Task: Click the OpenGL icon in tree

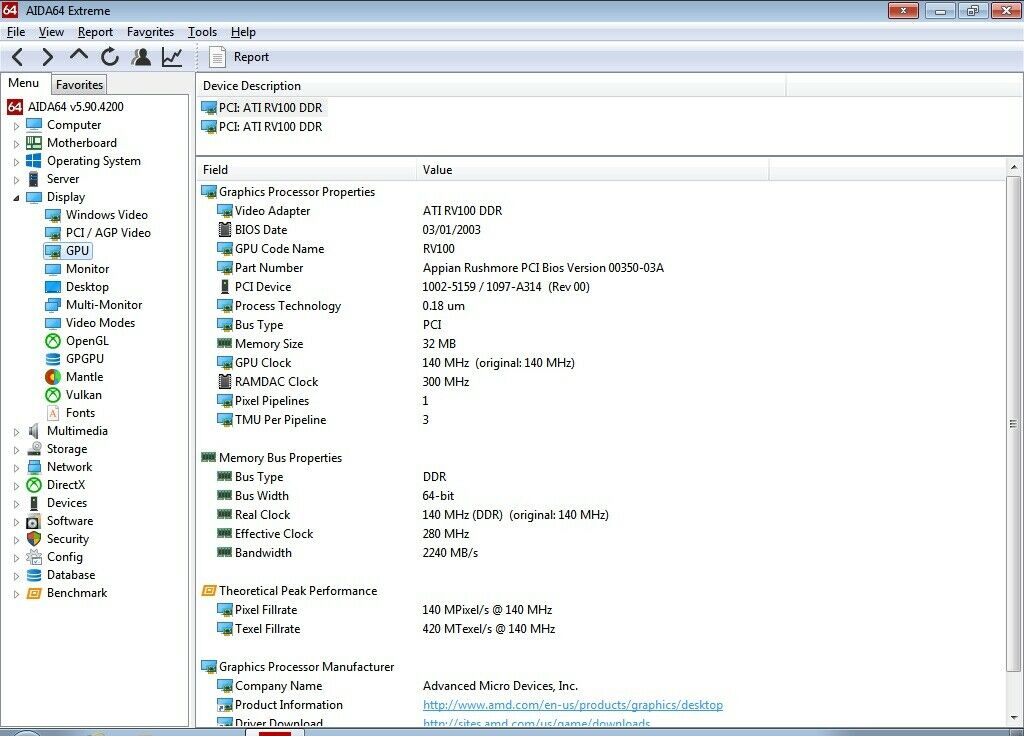Action: [x=53, y=341]
